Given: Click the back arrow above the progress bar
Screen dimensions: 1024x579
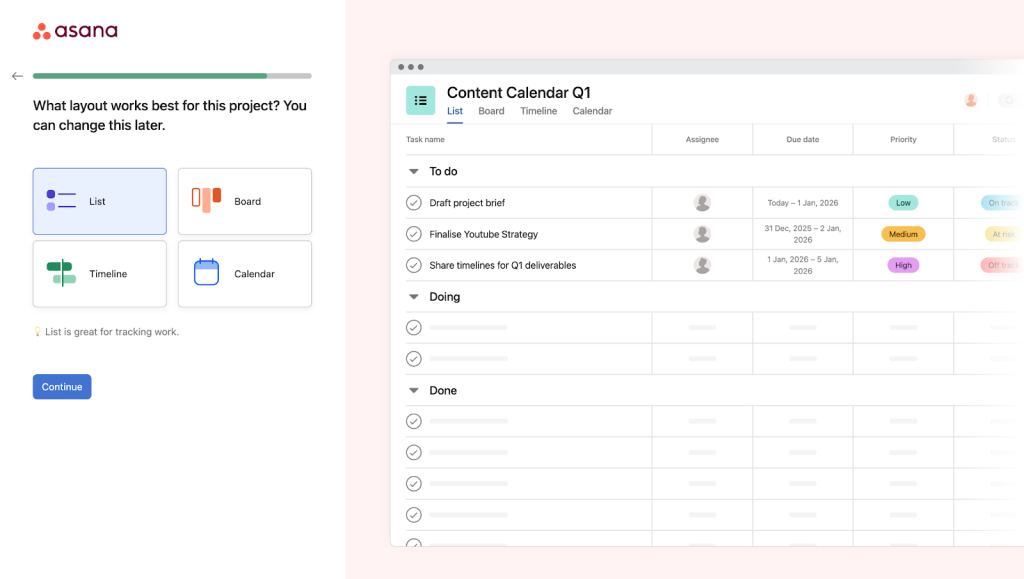Looking at the screenshot, I should tap(16, 75).
